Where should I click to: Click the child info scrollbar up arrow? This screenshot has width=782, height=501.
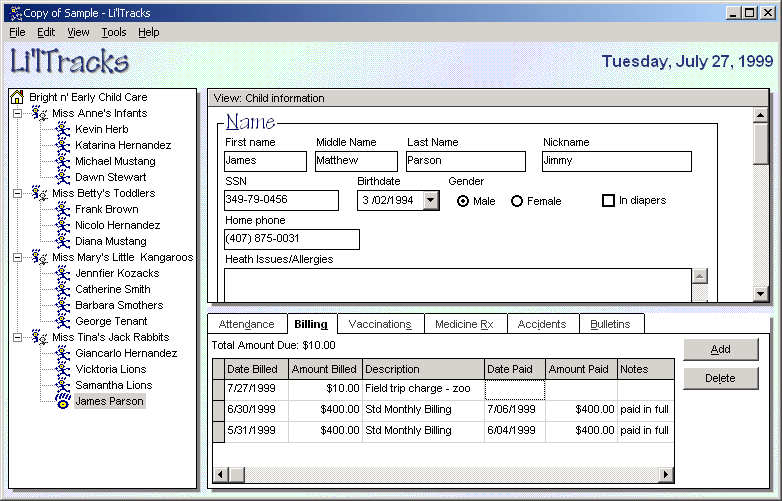coord(760,116)
